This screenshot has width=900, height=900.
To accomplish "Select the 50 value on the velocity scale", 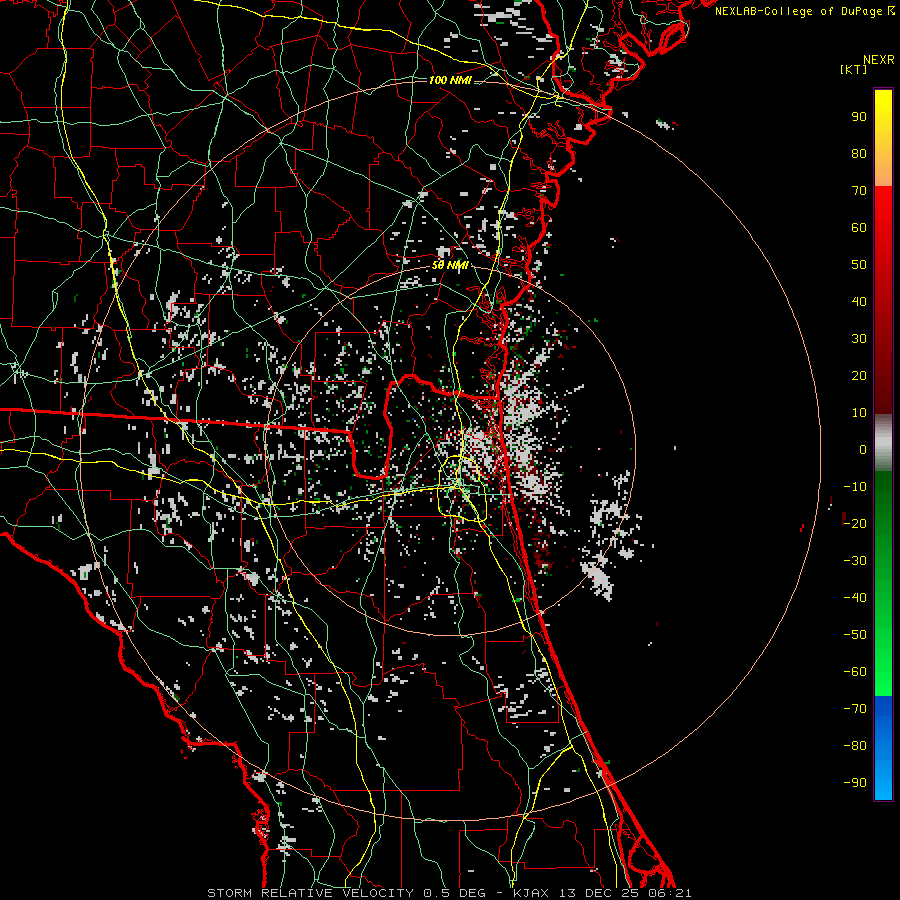I will coord(859,265).
